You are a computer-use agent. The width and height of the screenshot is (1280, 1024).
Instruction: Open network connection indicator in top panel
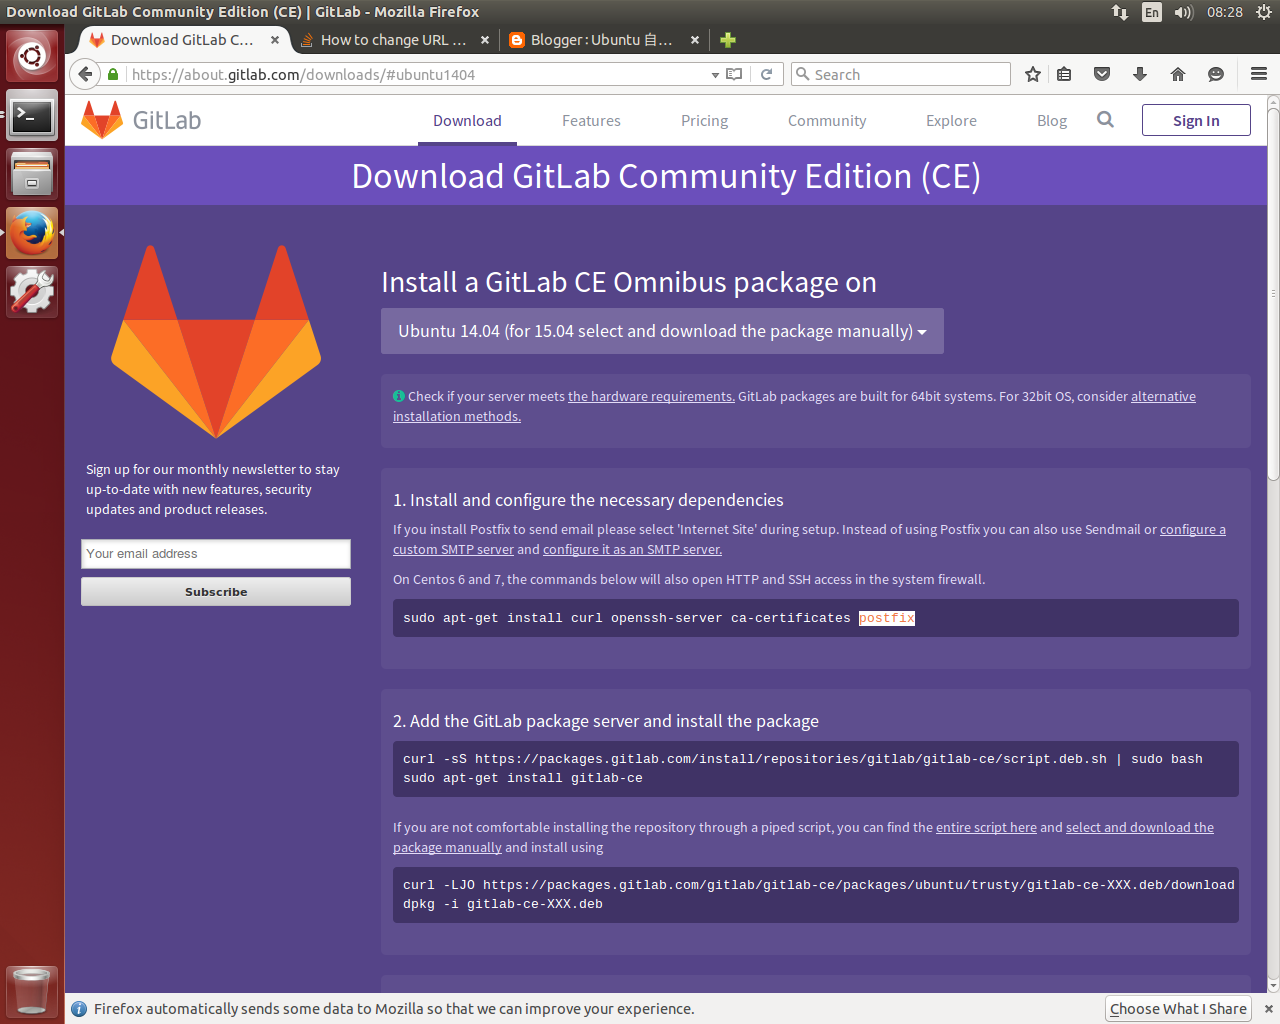[x=1120, y=12]
